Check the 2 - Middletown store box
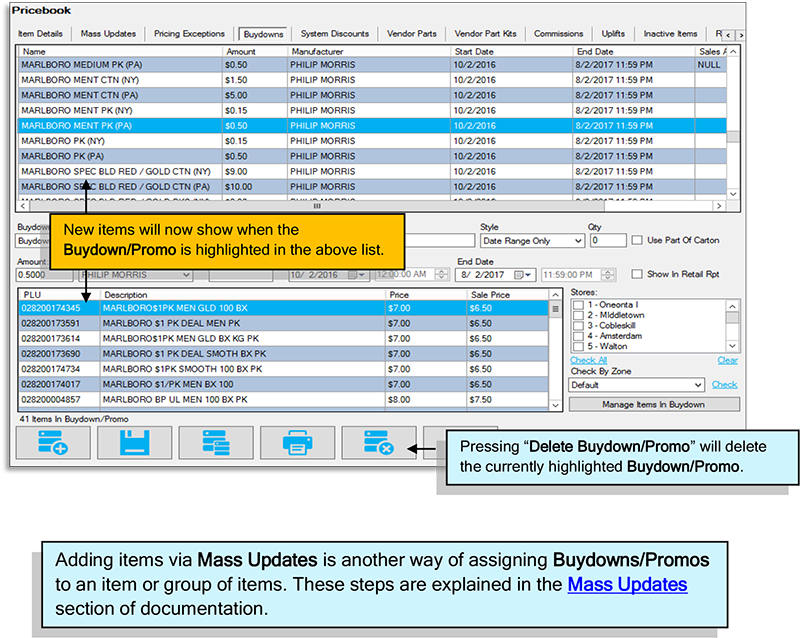The width and height of the screenshot is (800, 638). point(579,315)
